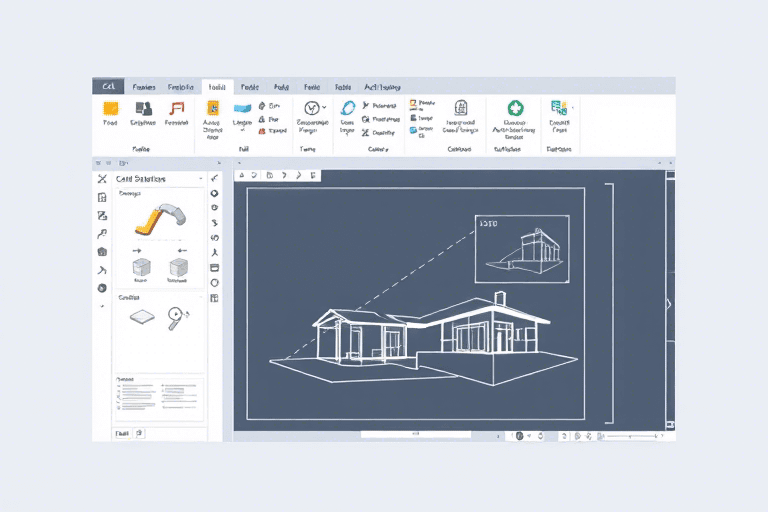Select the clipboard document icon in ribbon
The image size is (768, 512).
(461, 108)
